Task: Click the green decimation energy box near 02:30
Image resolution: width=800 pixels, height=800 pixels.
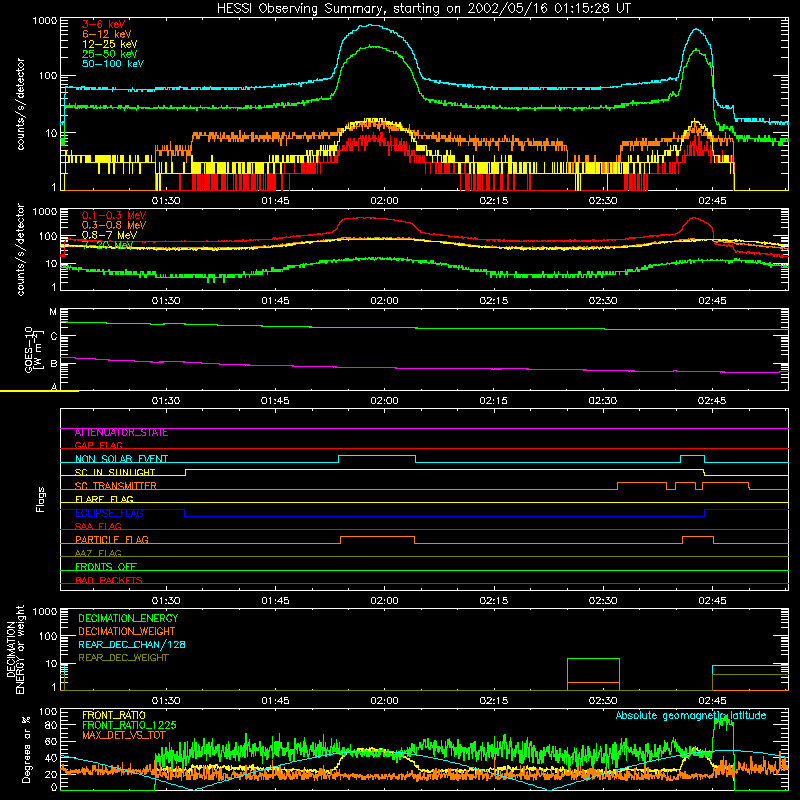Action: pyautogui.click(x=593, y=674)
